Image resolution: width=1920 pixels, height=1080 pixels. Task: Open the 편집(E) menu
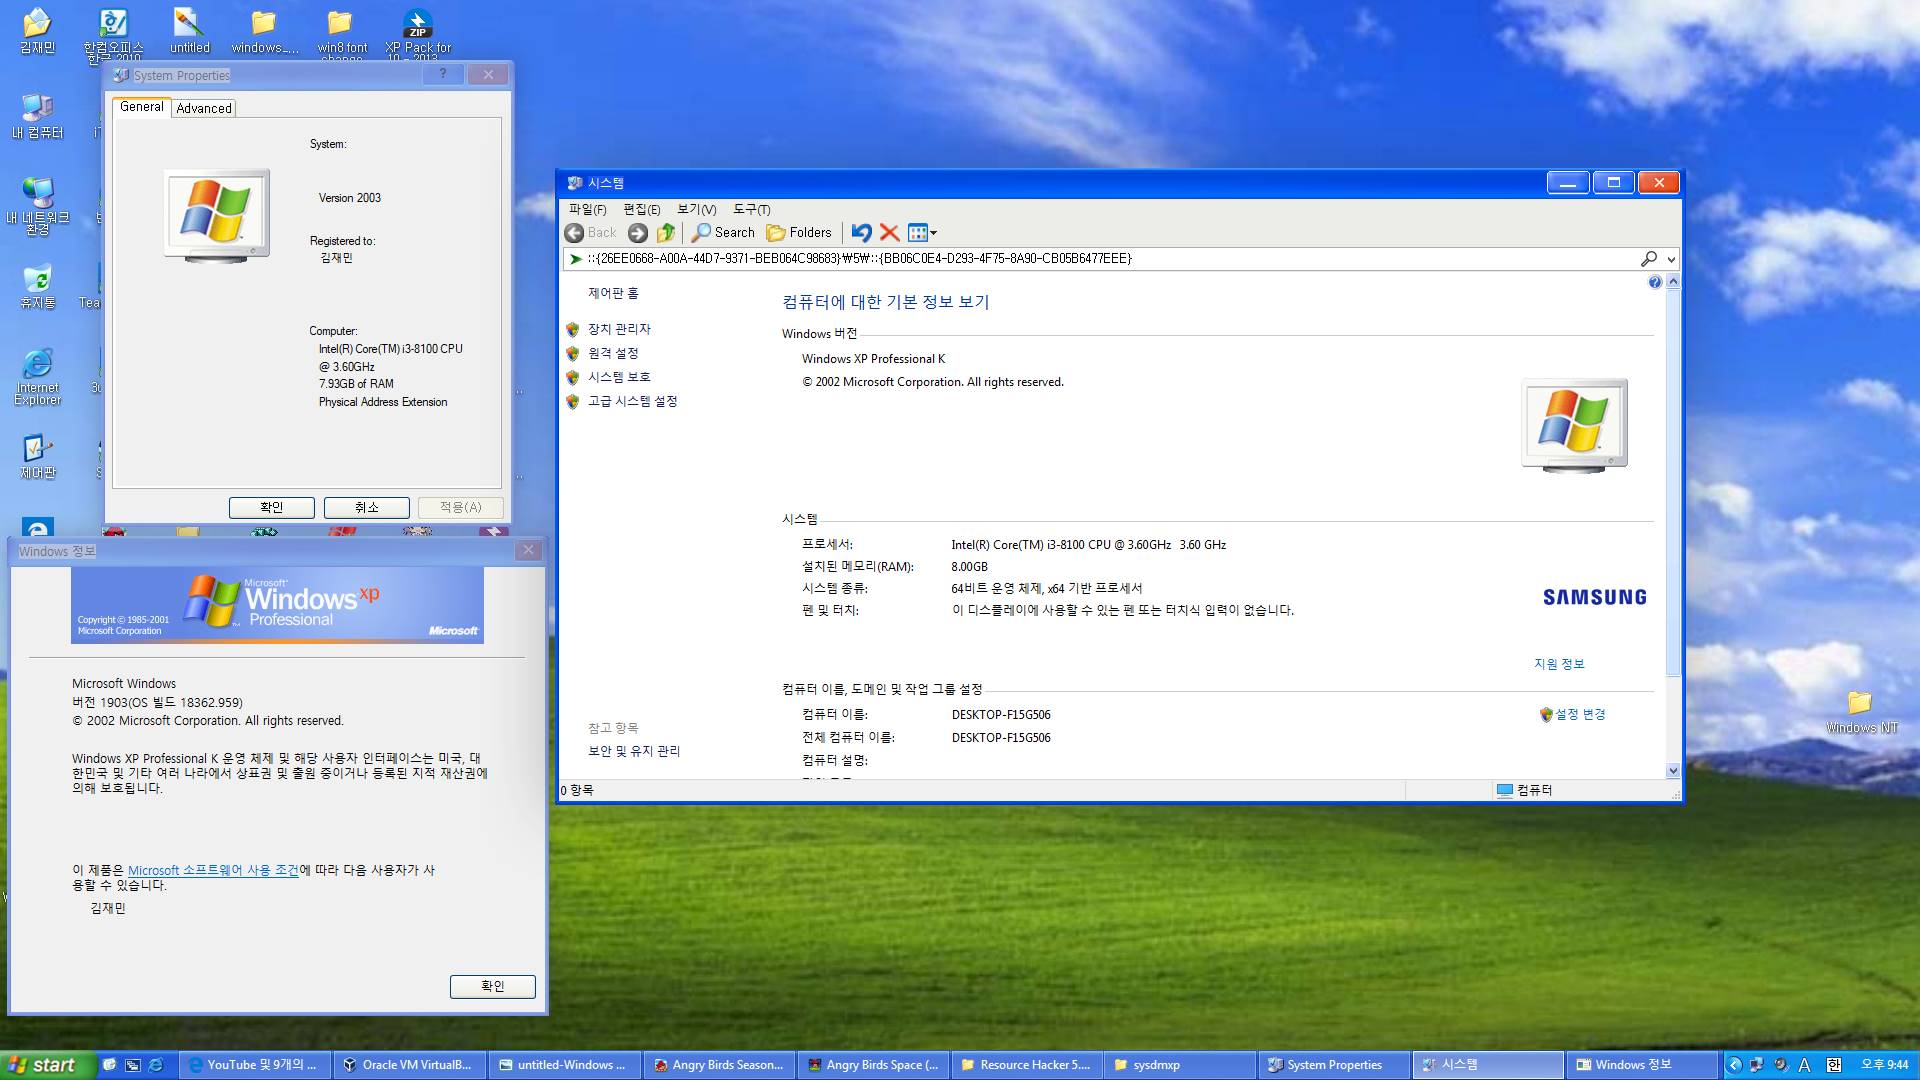[x=641, y=209]
